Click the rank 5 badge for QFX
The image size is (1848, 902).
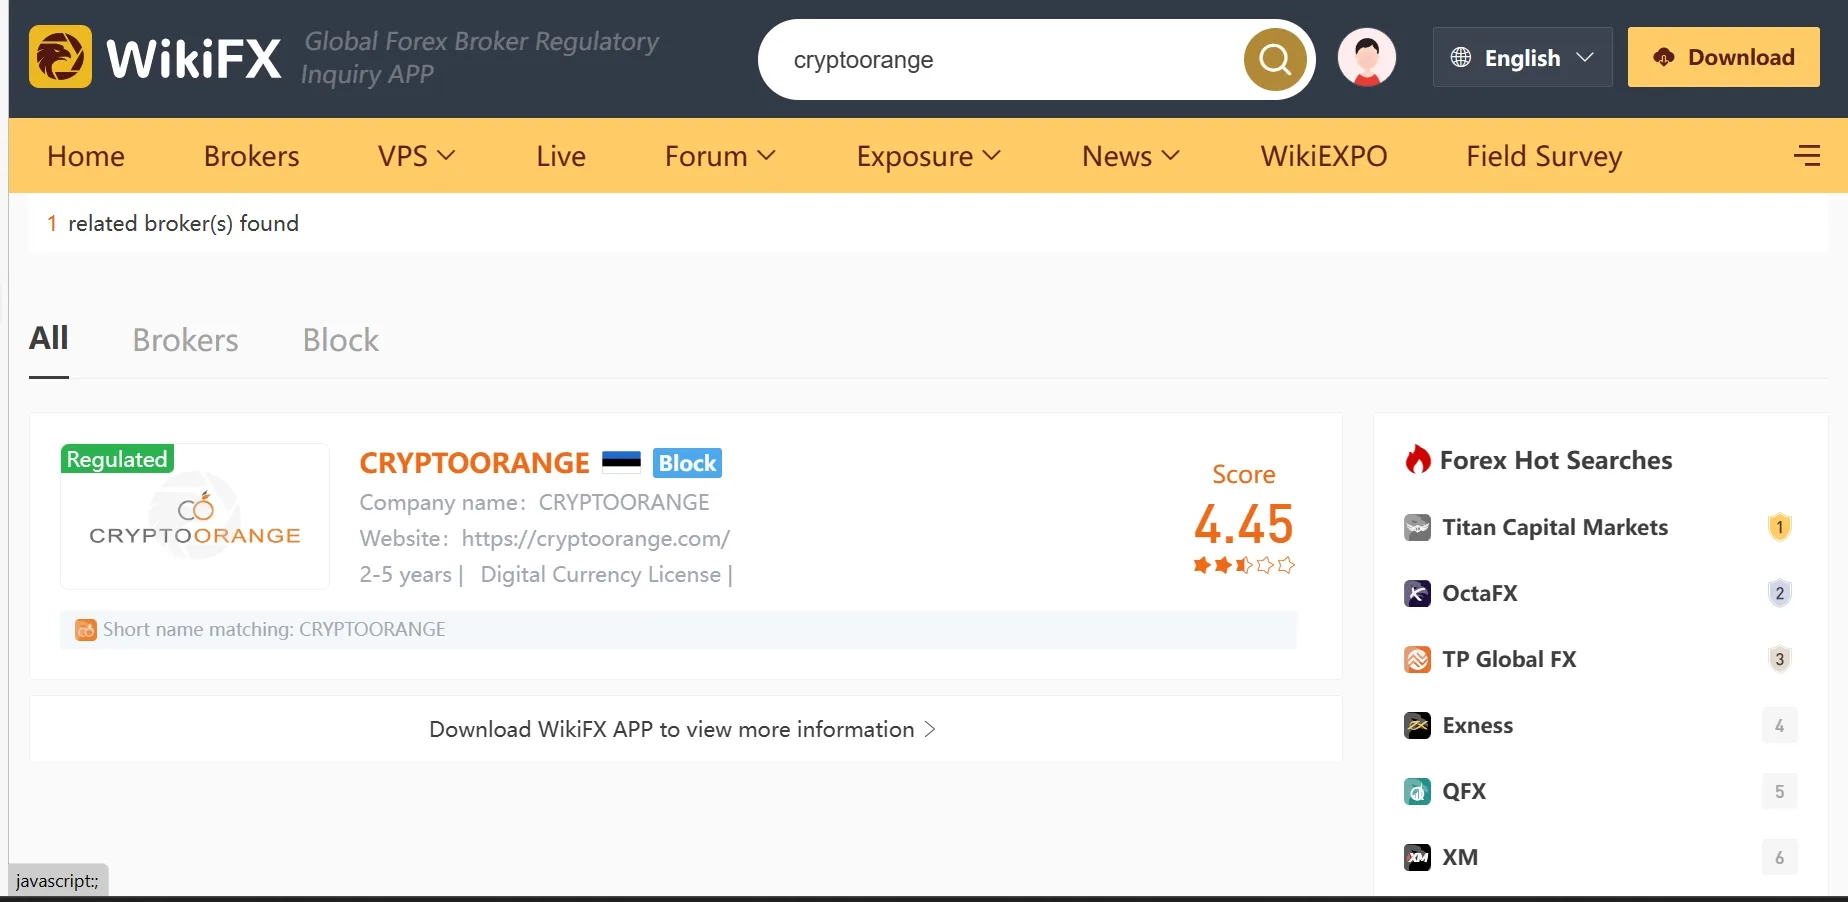[x=1779, y=791]
